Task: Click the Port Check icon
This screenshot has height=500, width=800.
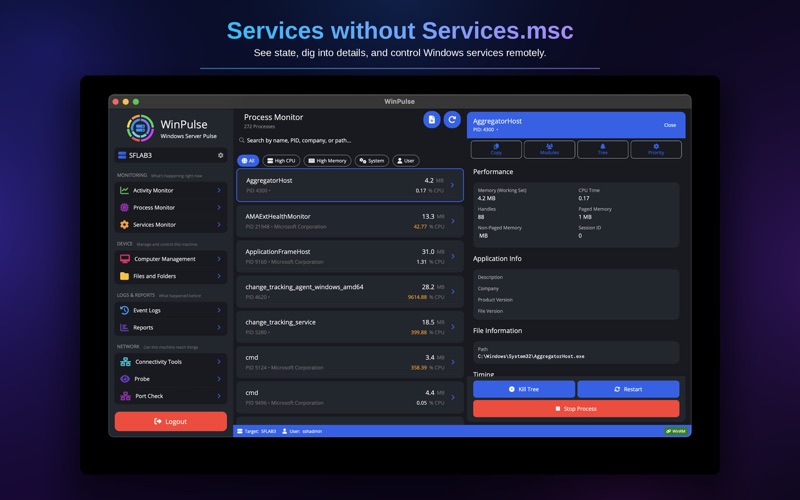Action: coord(125,396)
